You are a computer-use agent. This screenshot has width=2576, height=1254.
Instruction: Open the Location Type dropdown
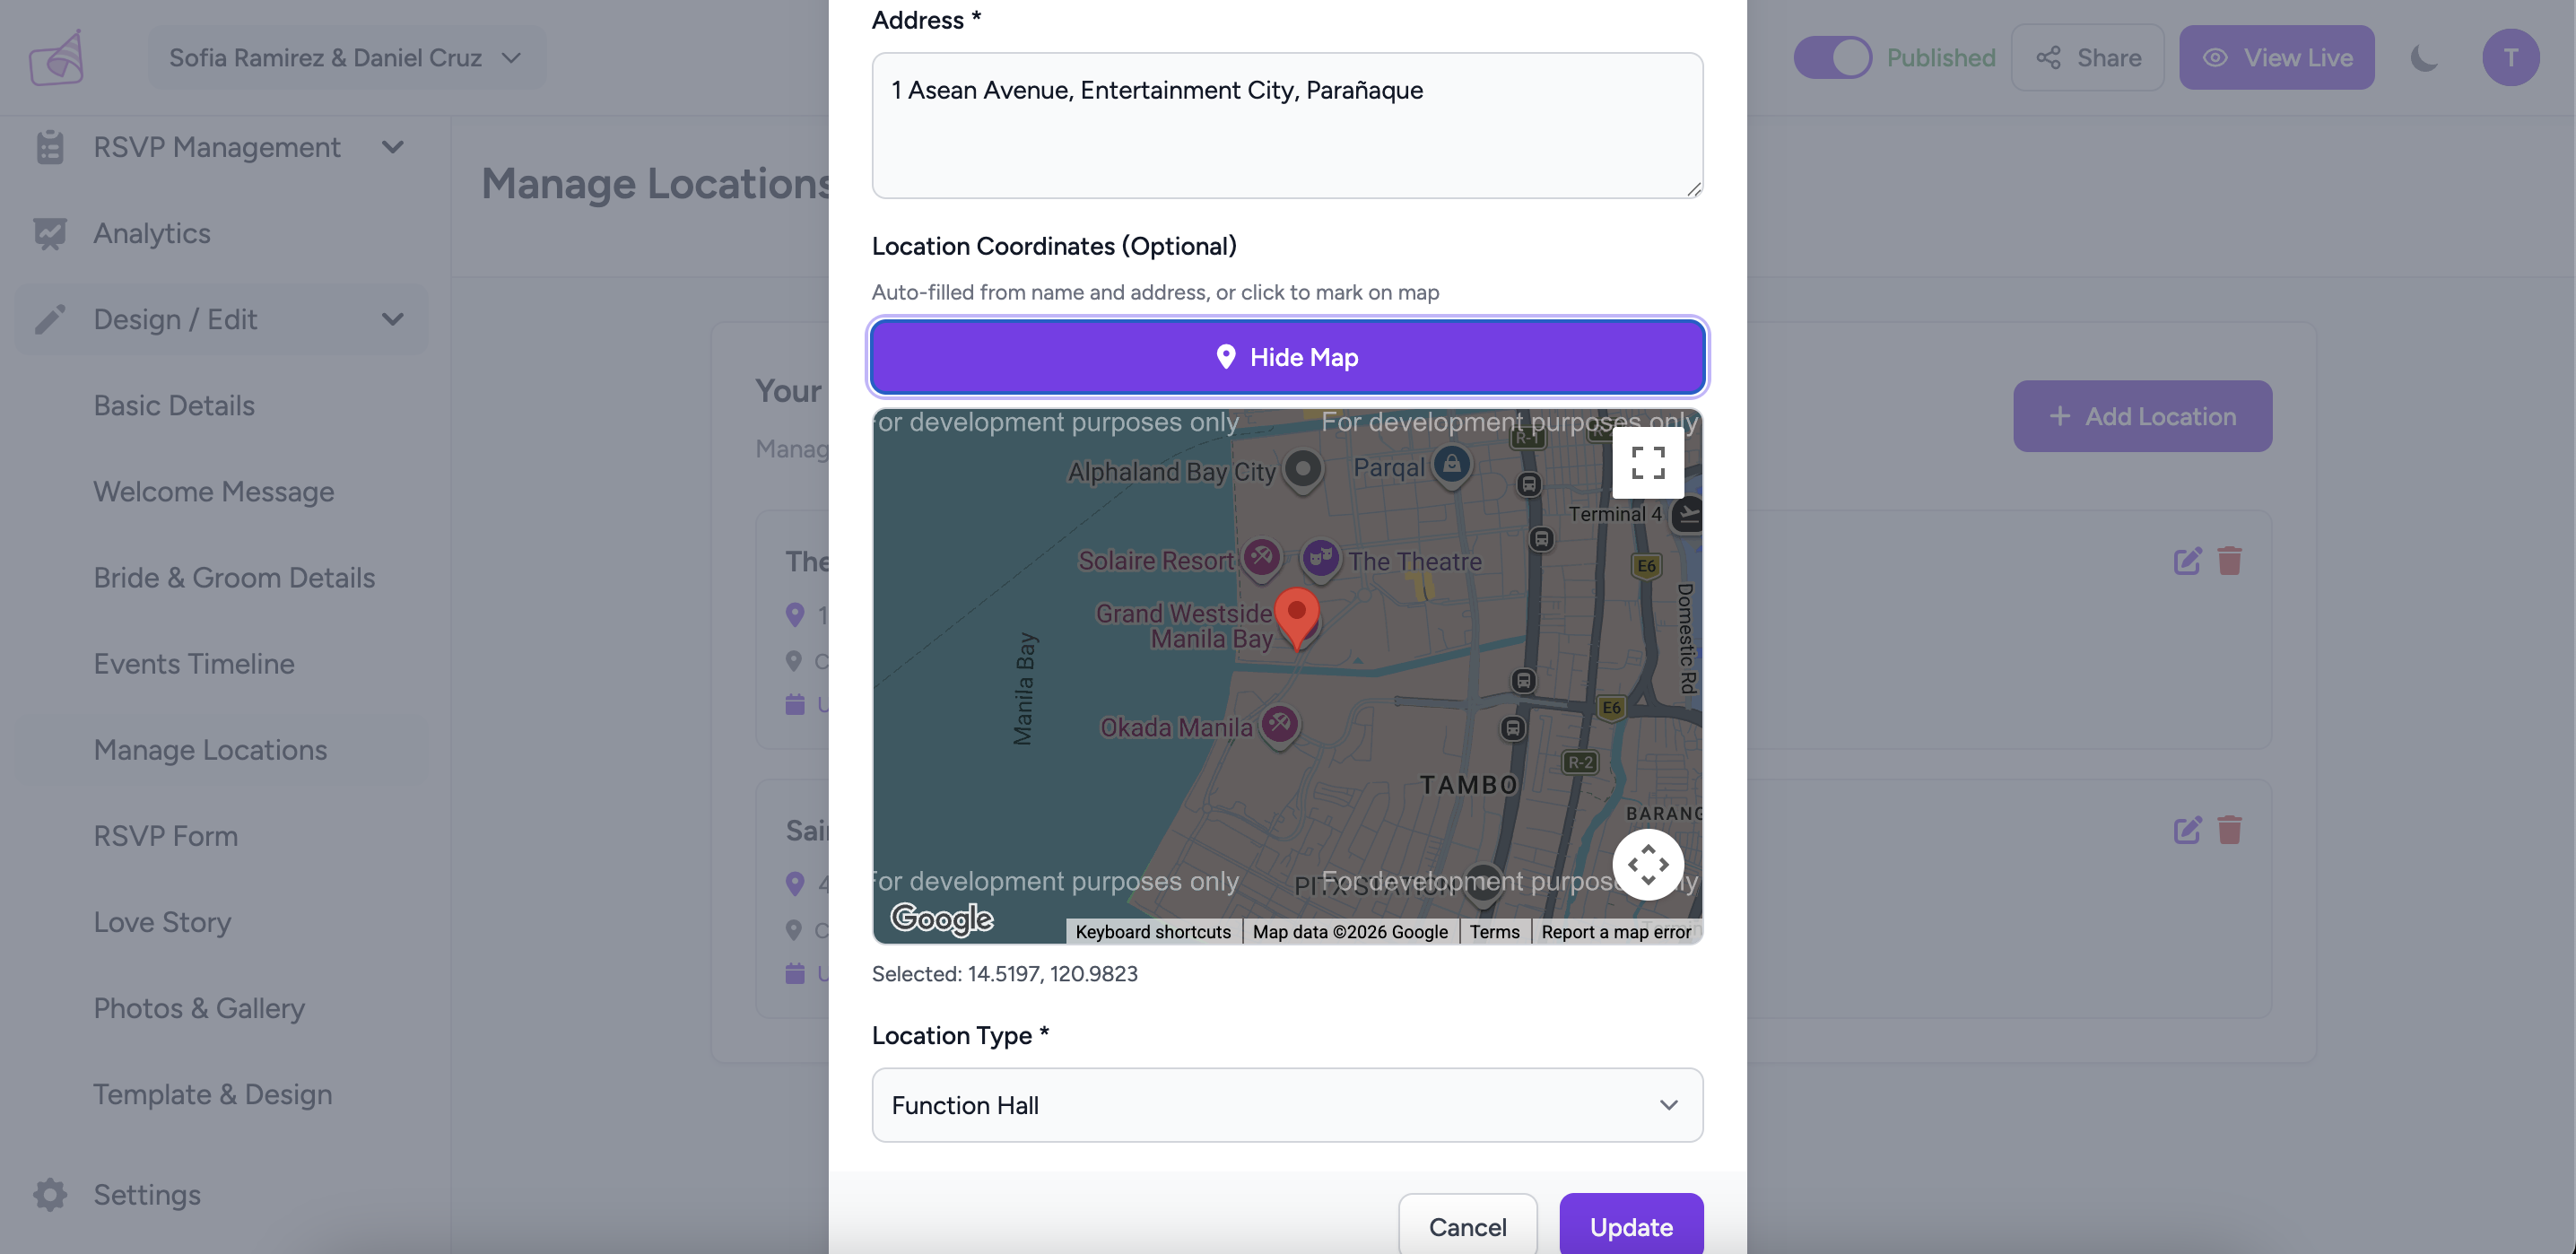coord(1287,1104)
